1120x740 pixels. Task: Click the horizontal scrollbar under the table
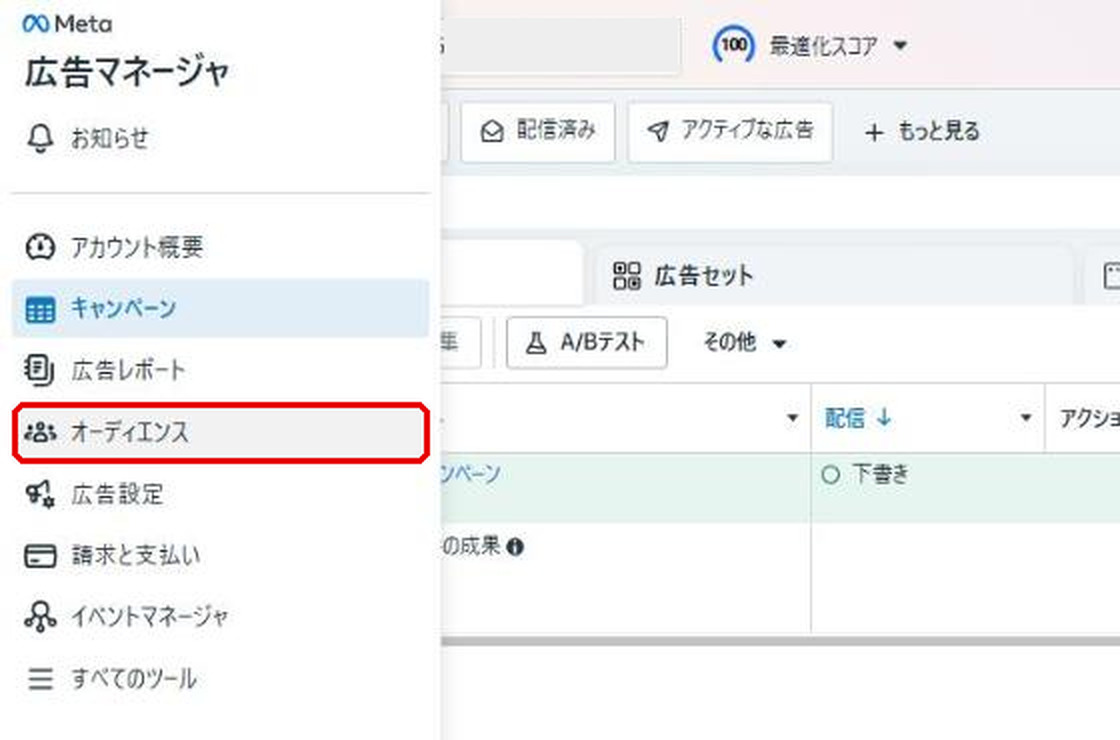coord(780,641)
